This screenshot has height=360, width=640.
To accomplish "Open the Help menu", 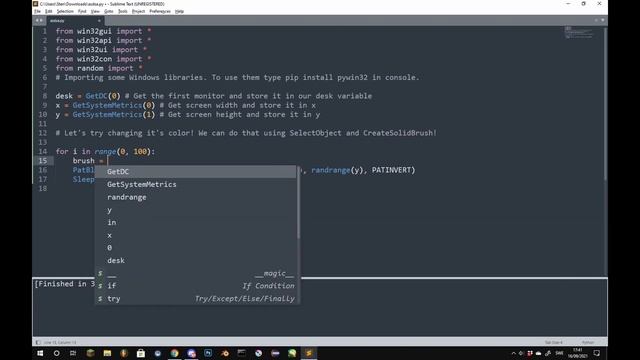I will [x=179, y=11].
